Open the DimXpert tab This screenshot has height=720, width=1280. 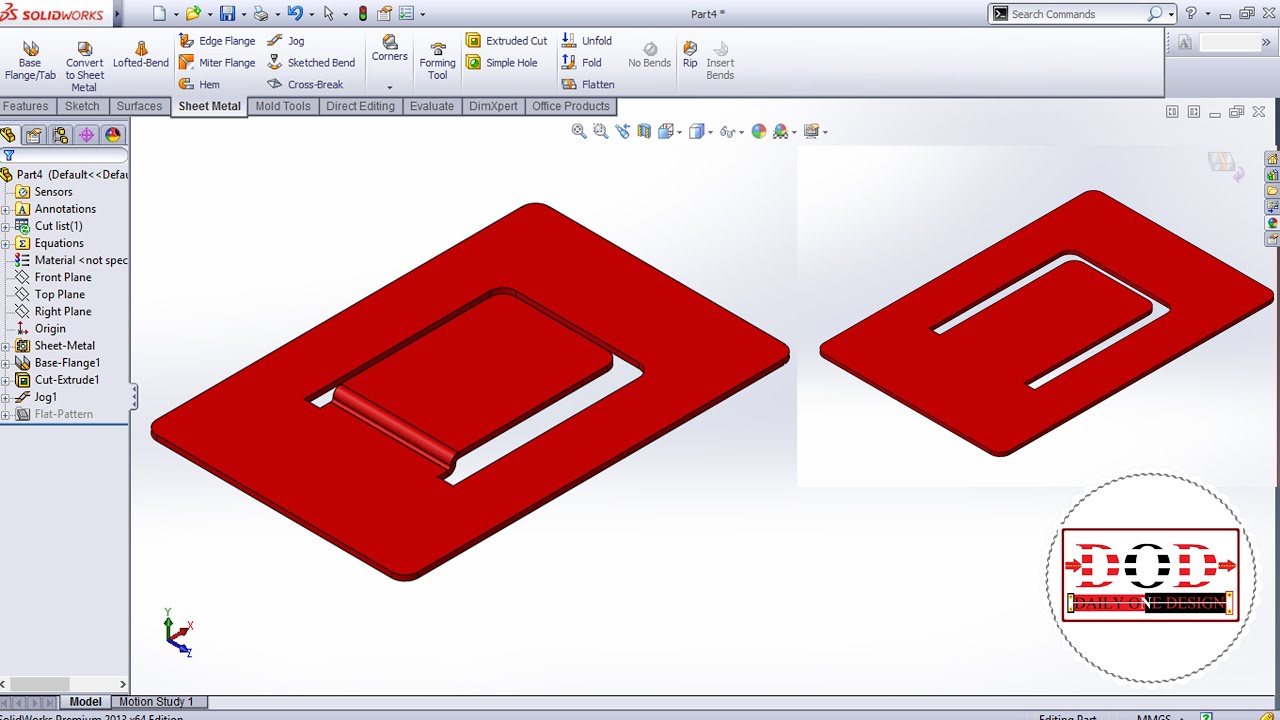click(493, 106)
